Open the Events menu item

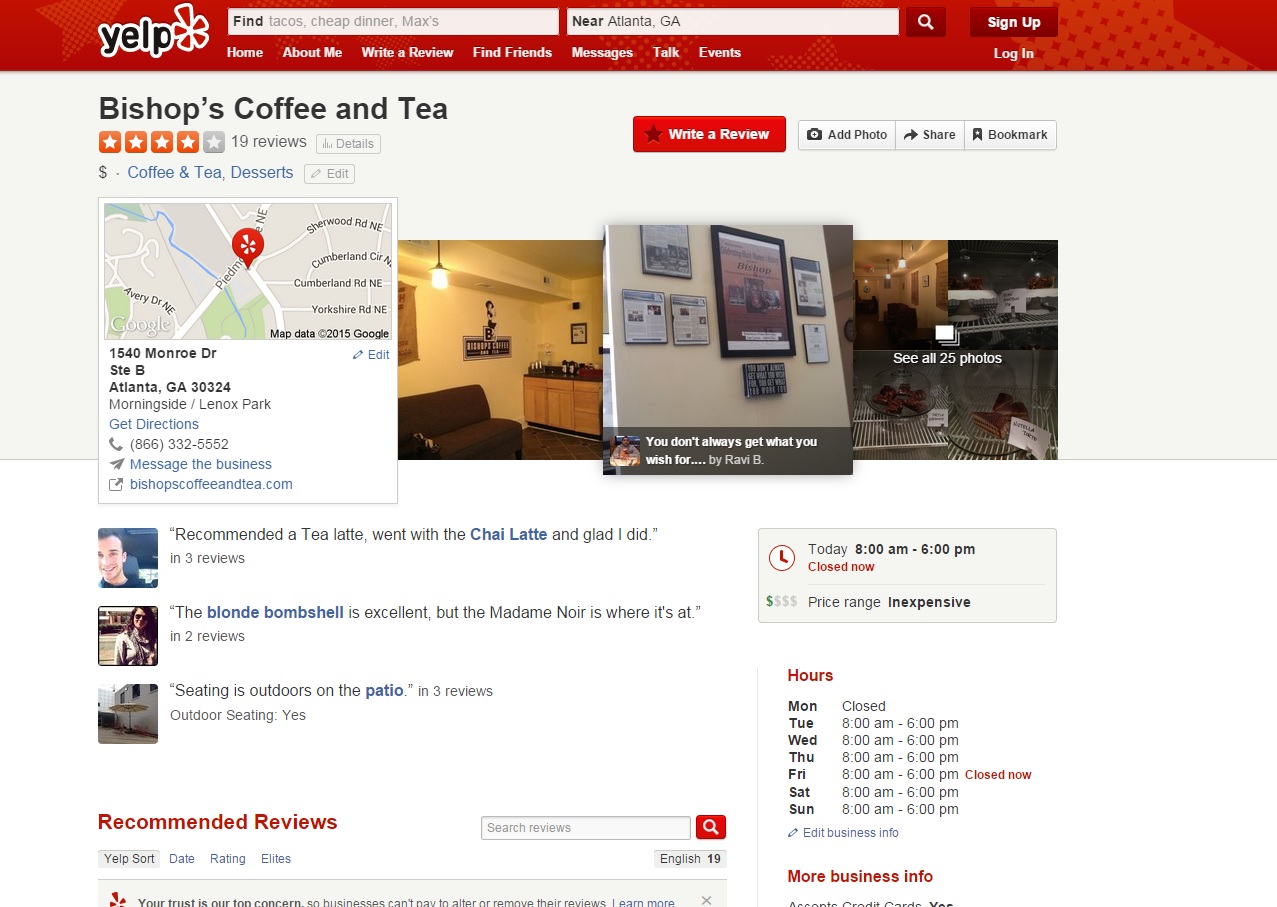coord(720,52)
